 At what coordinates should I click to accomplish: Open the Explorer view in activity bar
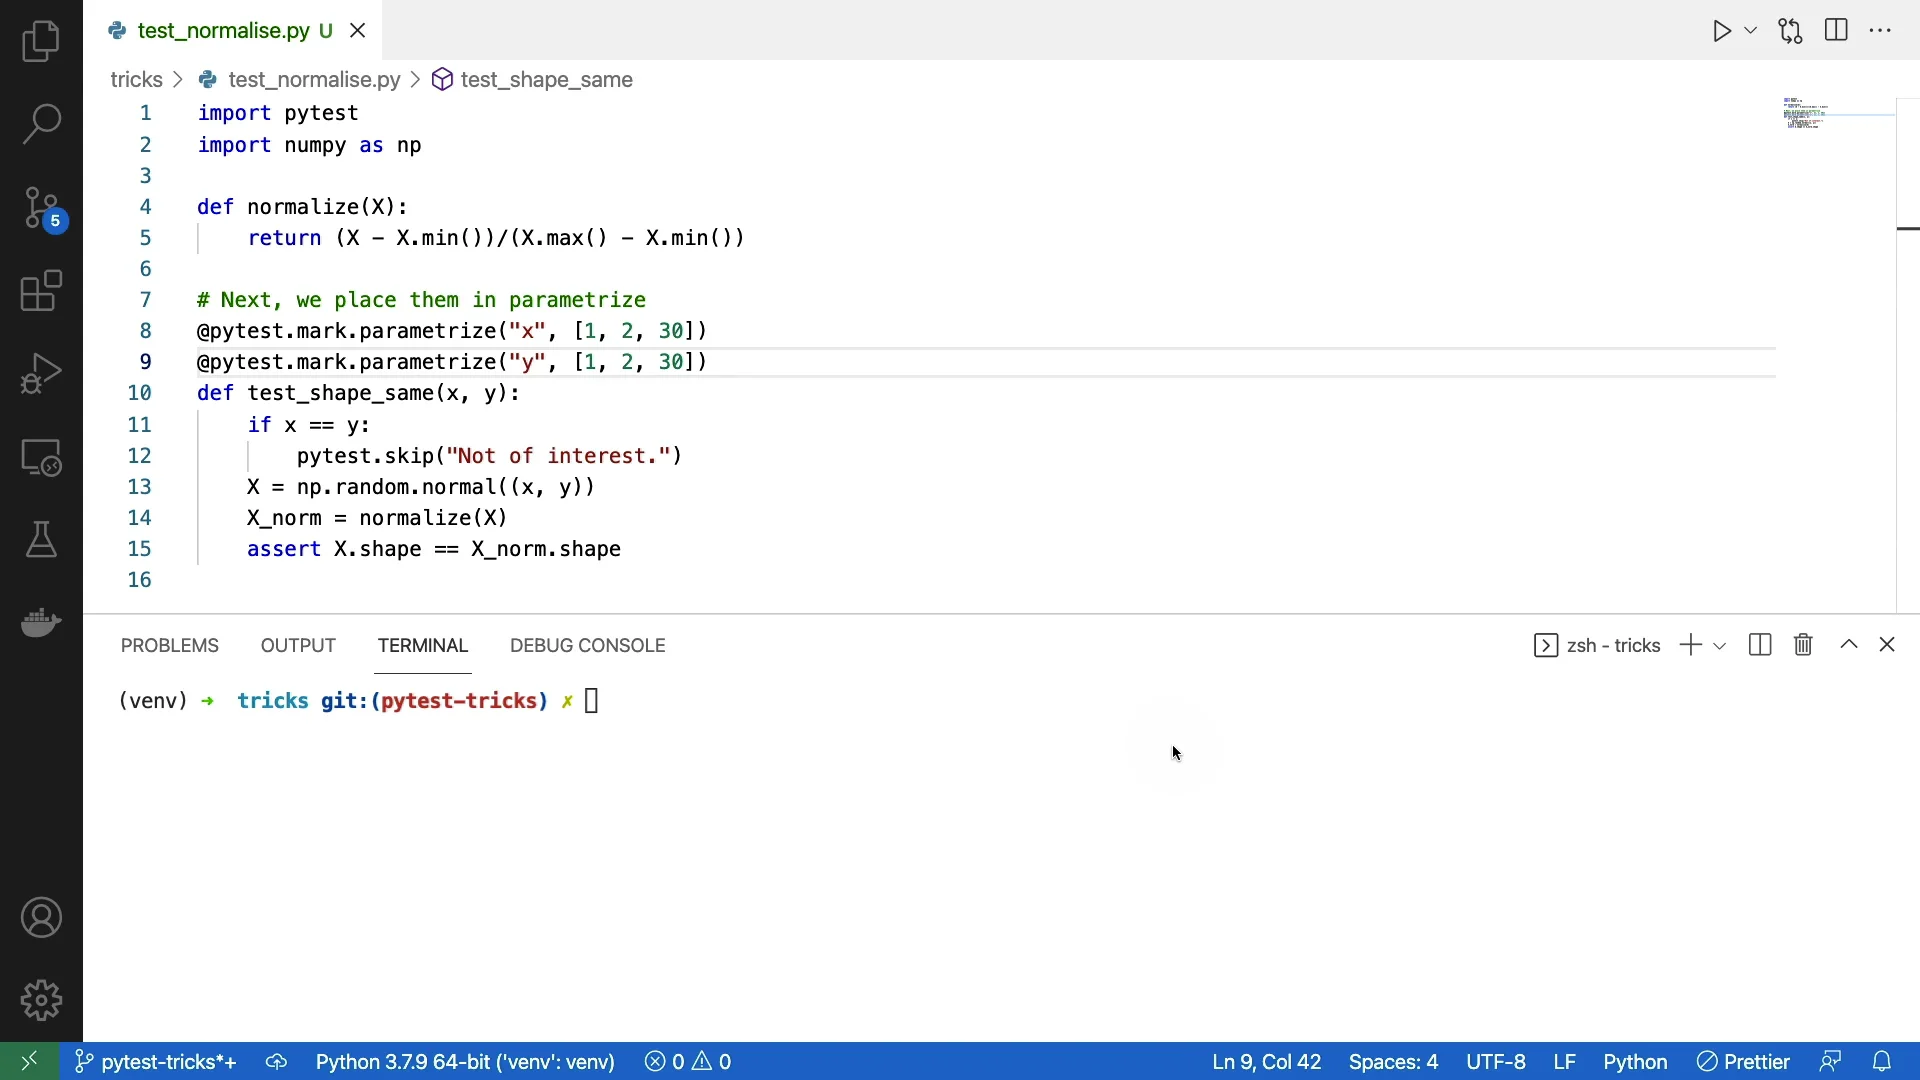coord(41,42)
